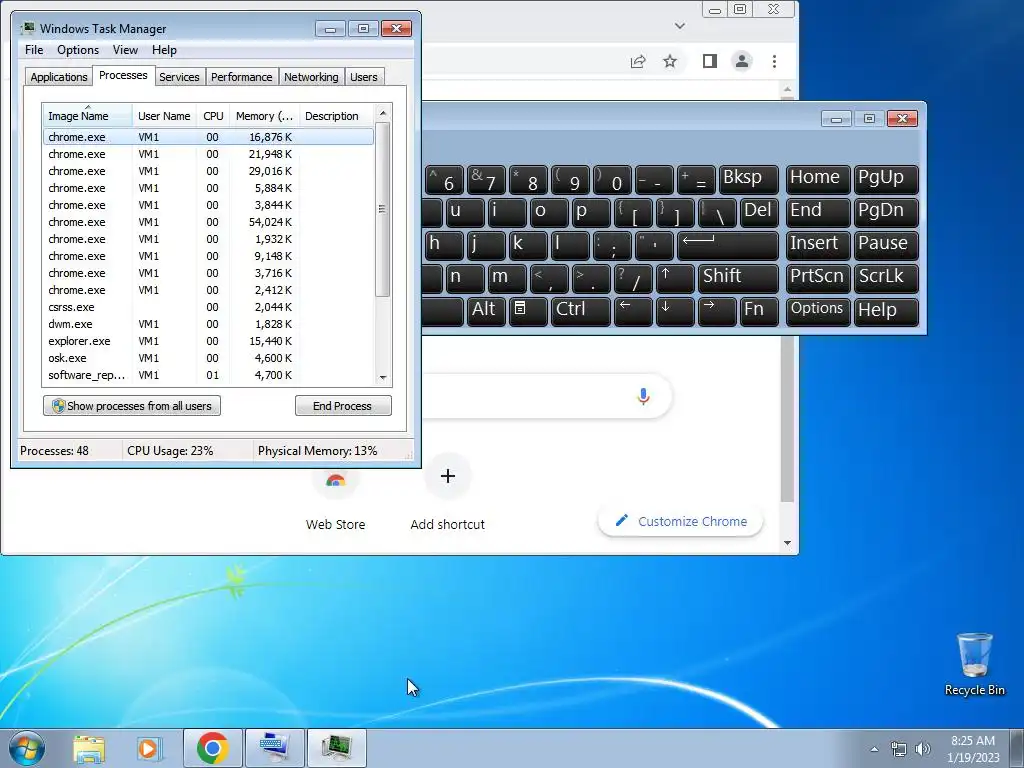Click the PrtScn key

click(818, 279)
